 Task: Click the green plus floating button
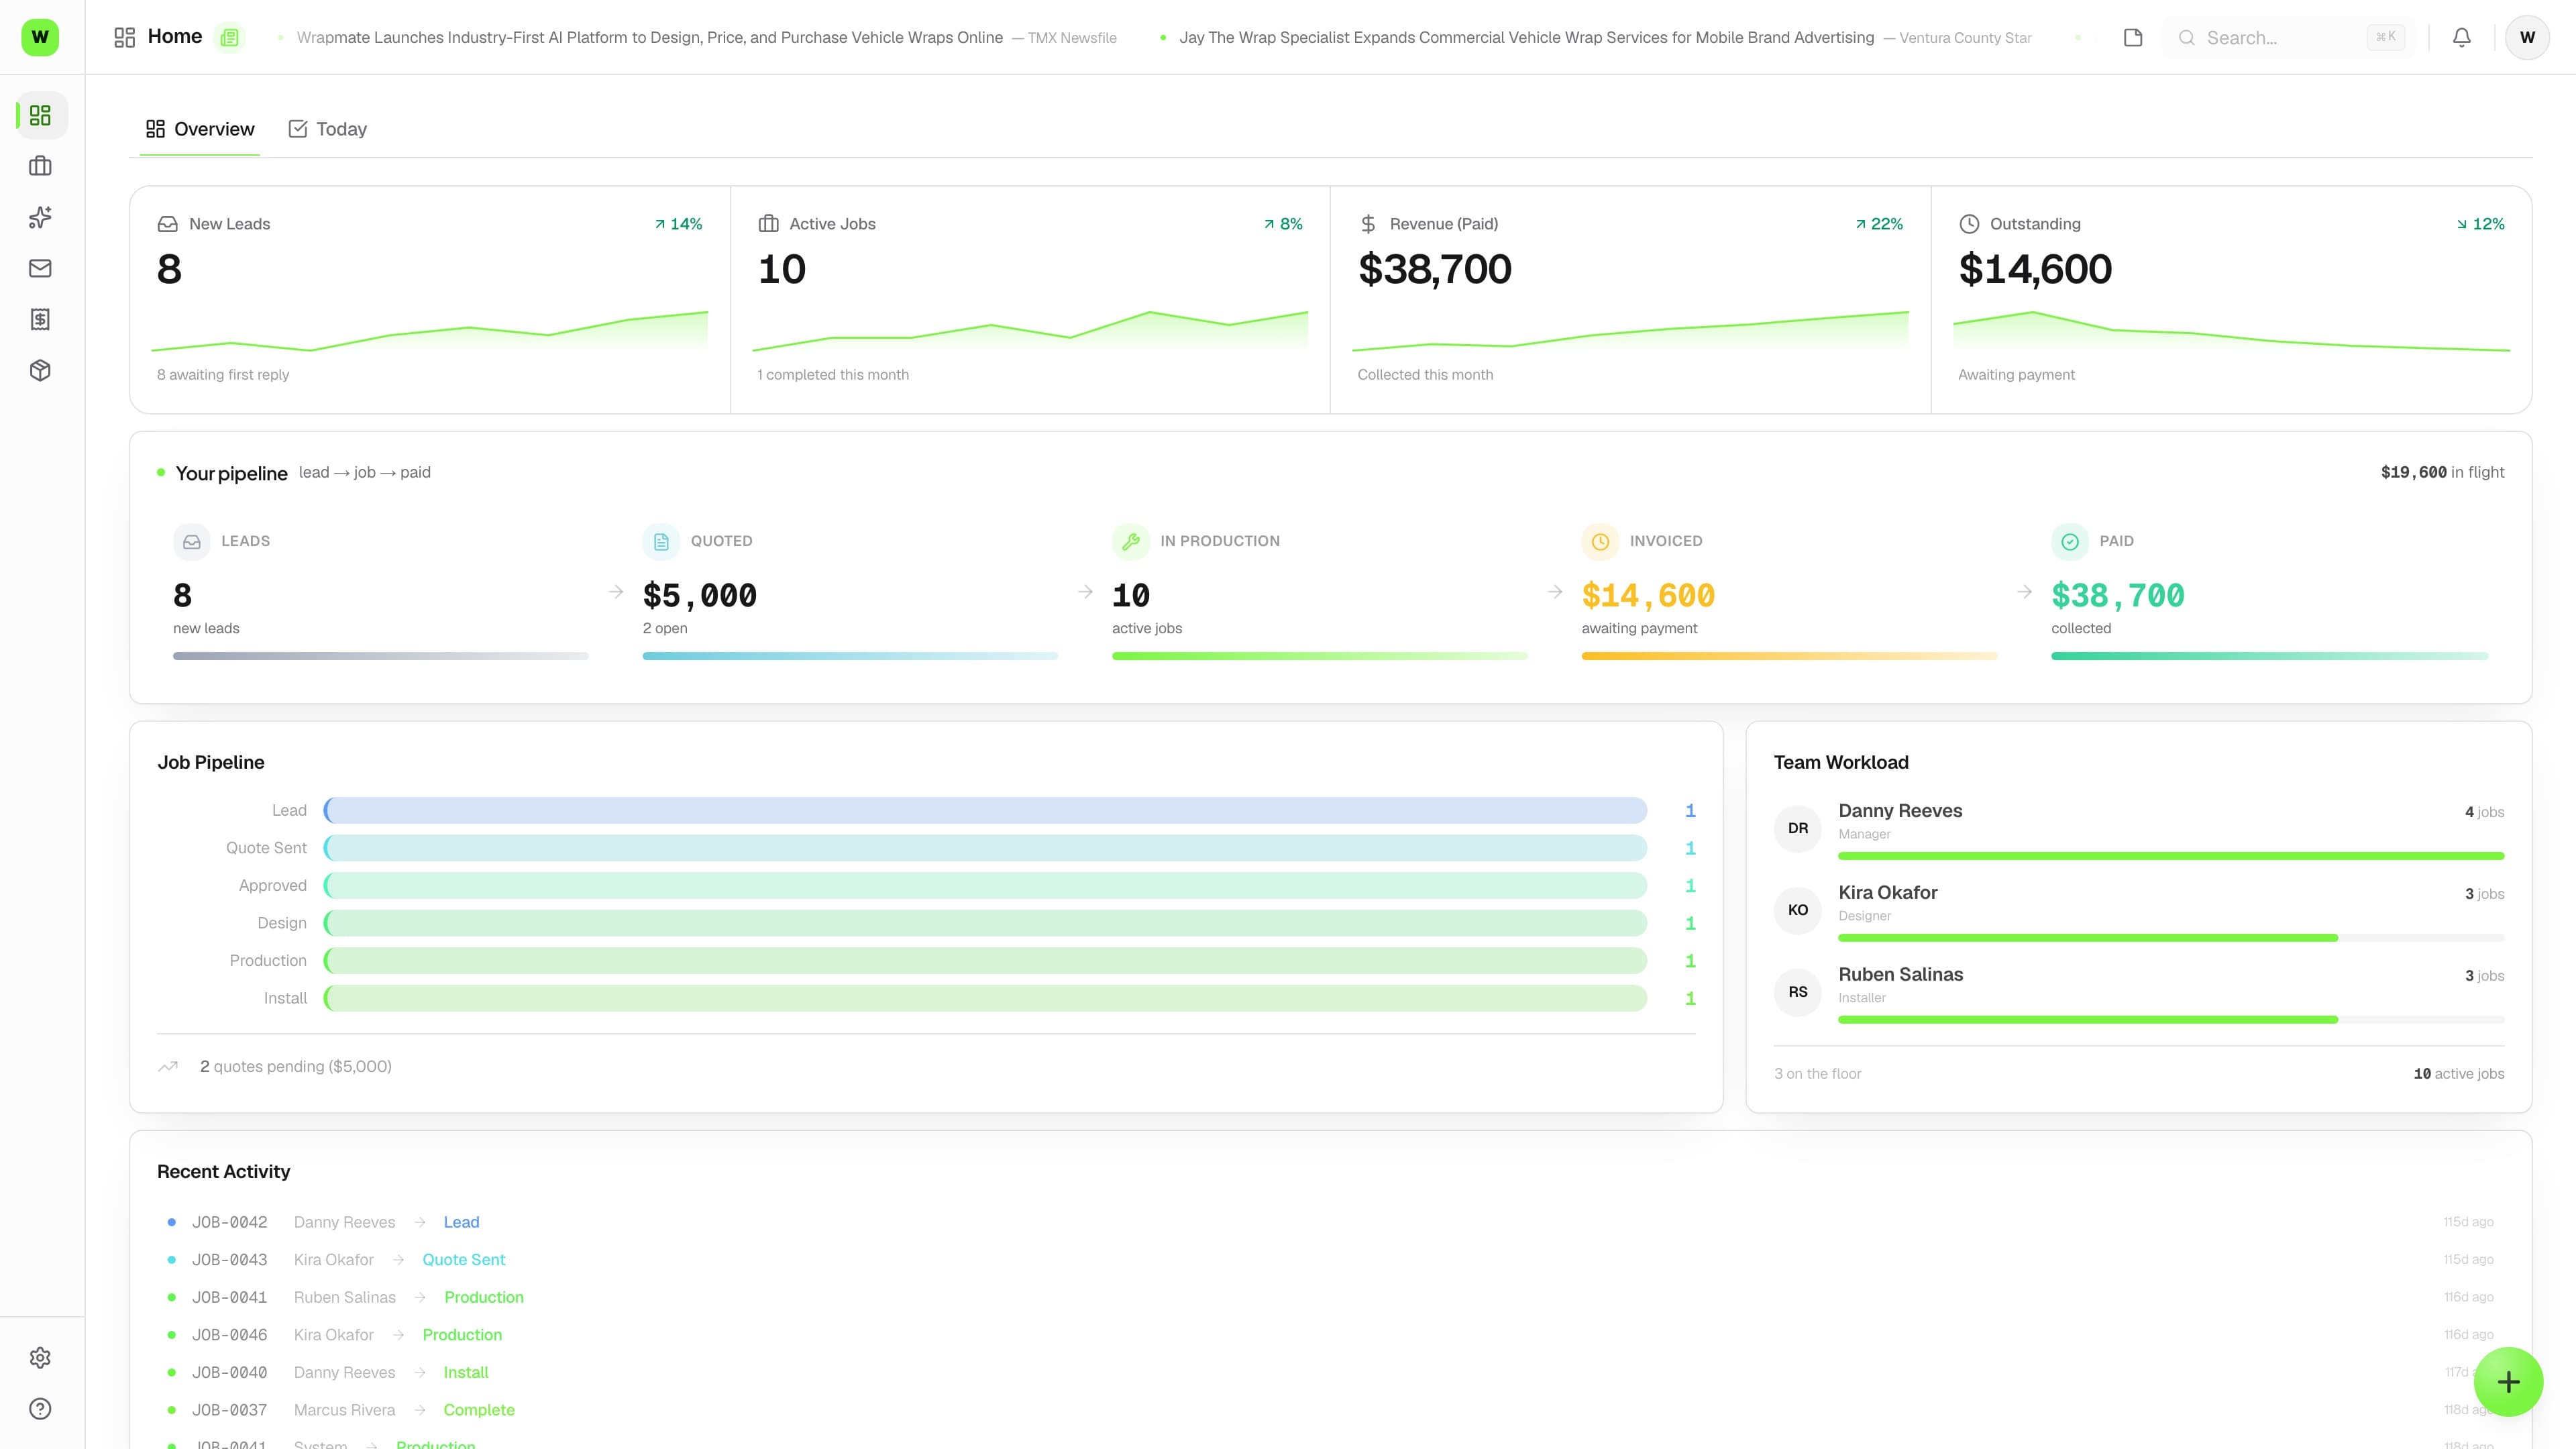2508,1382
